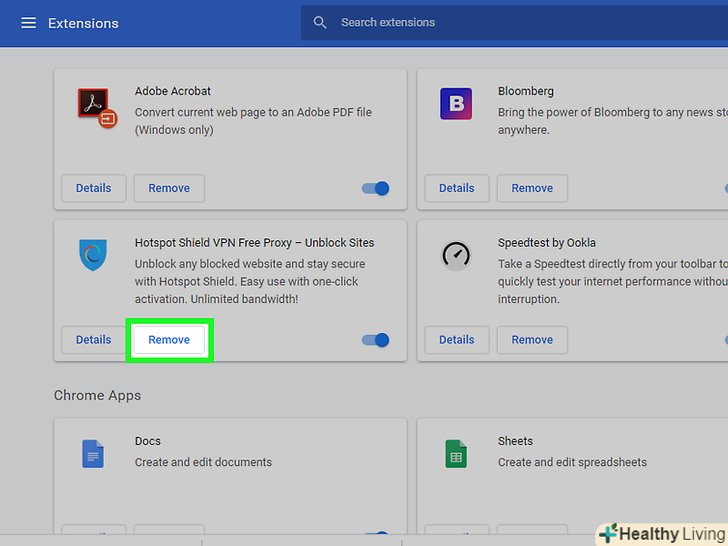
Task: View Details of Bloomberg extension
Action: (x=457, y=188)
